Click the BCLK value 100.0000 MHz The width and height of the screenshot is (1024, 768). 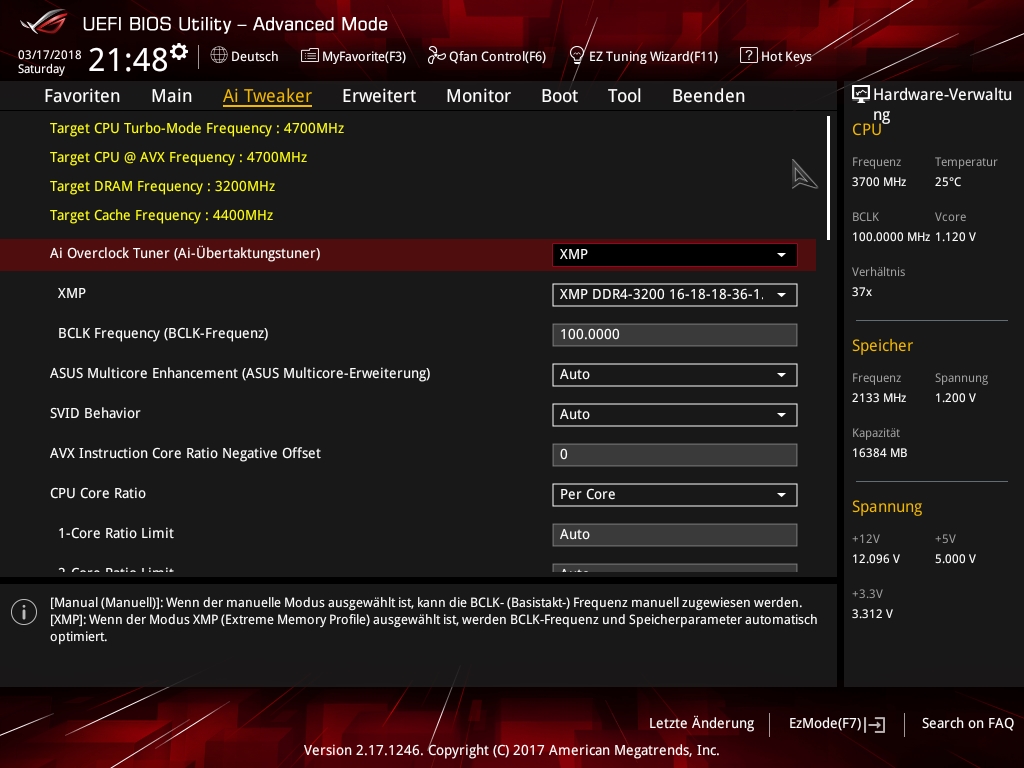[x=891, y=237]
